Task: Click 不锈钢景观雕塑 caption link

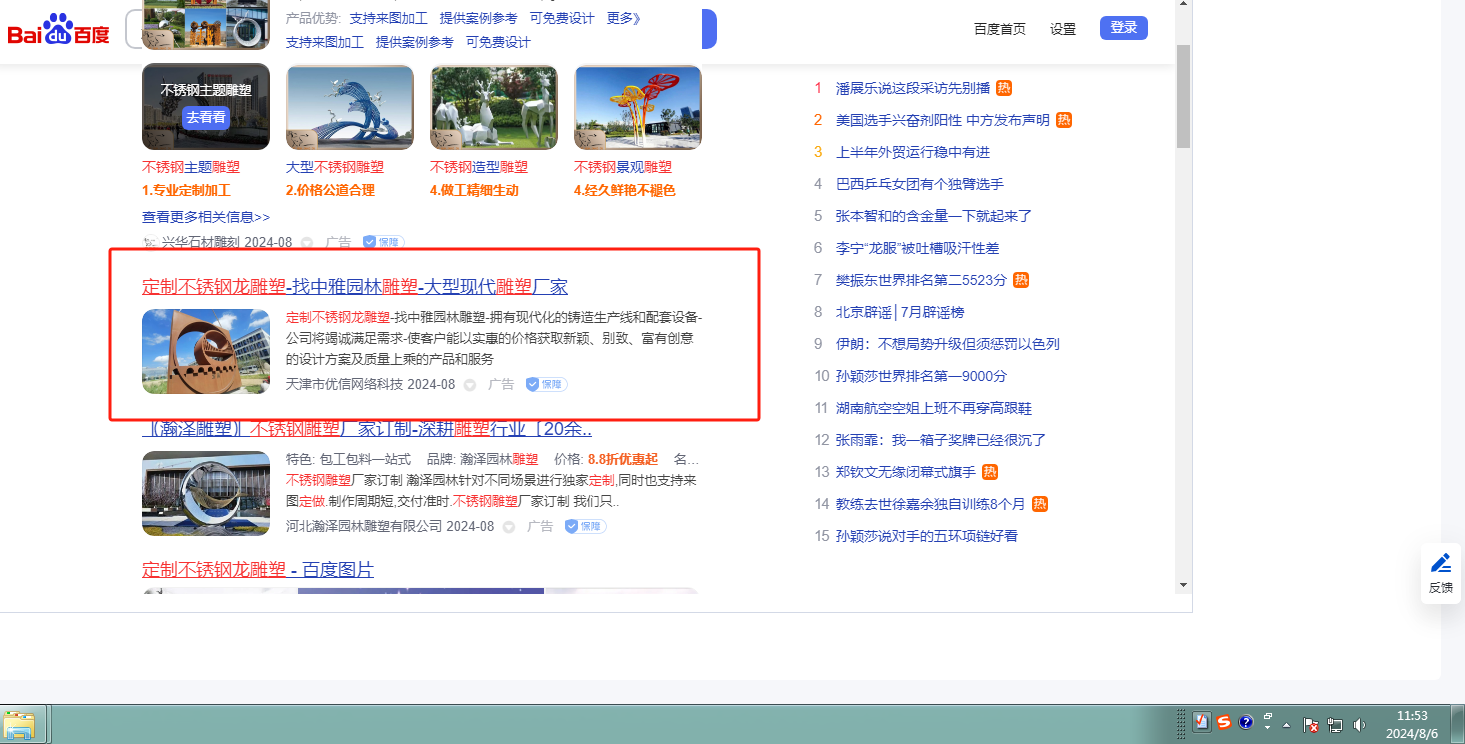Action: (623, 167)
